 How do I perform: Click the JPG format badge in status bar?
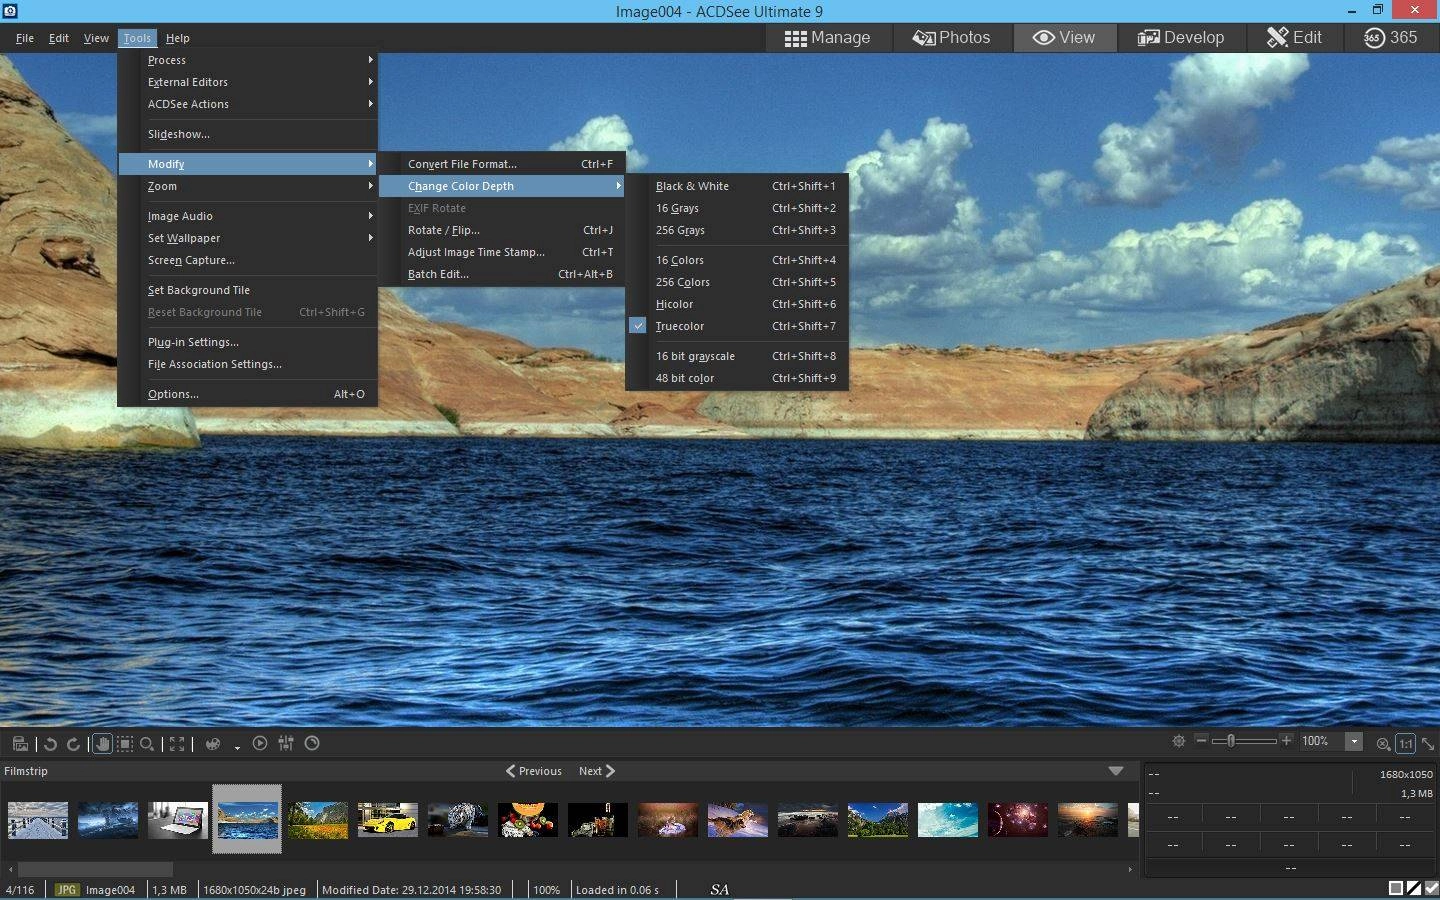click(67, 889)
